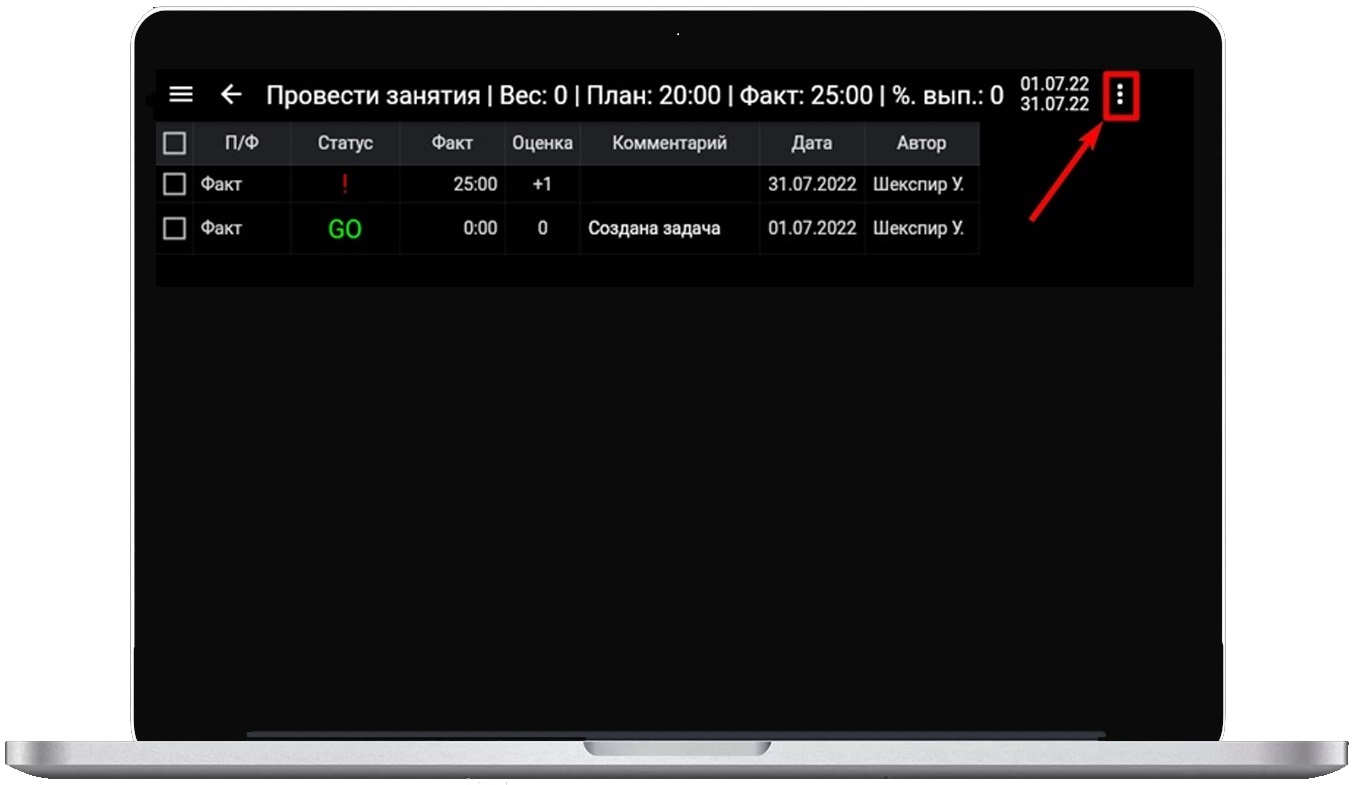Check the box for the Создана задача row

click(174, 229)
